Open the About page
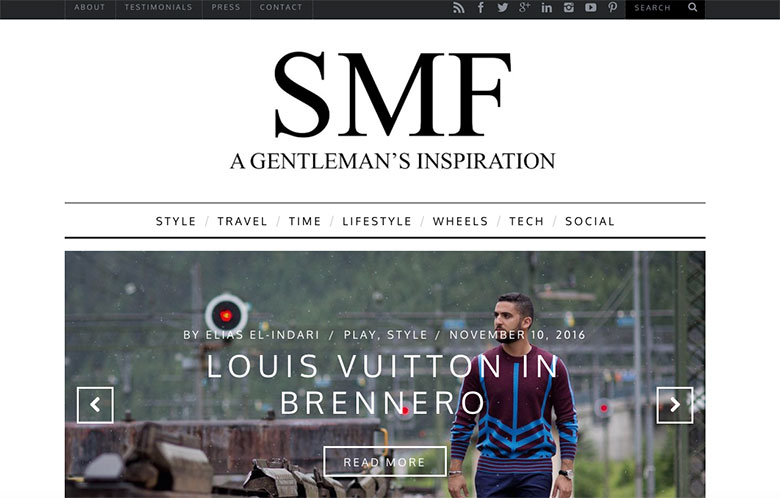 [90, 7]
